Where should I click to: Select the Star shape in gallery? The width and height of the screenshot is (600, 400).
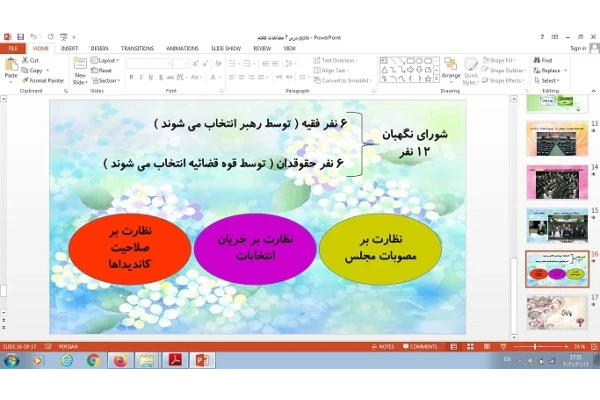coord(428,78)
